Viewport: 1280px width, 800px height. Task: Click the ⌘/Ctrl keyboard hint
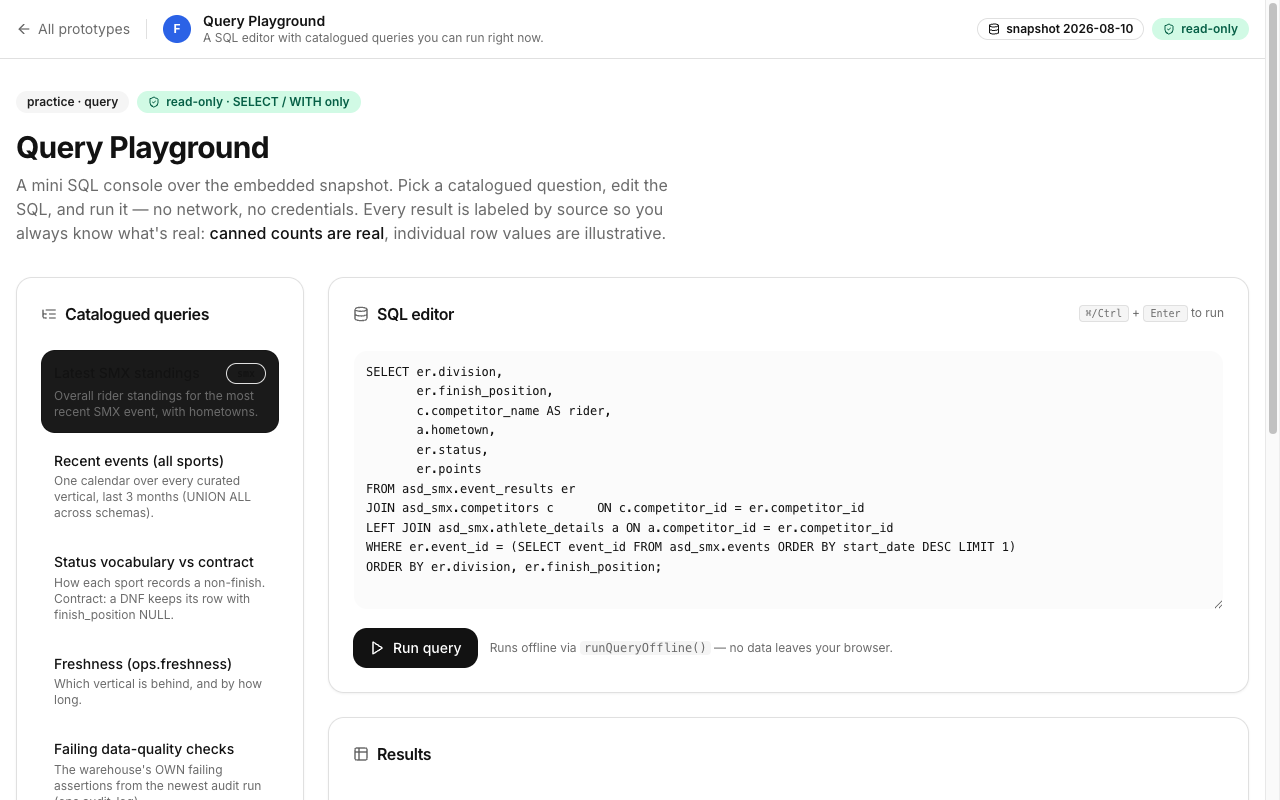[1104, 313]
